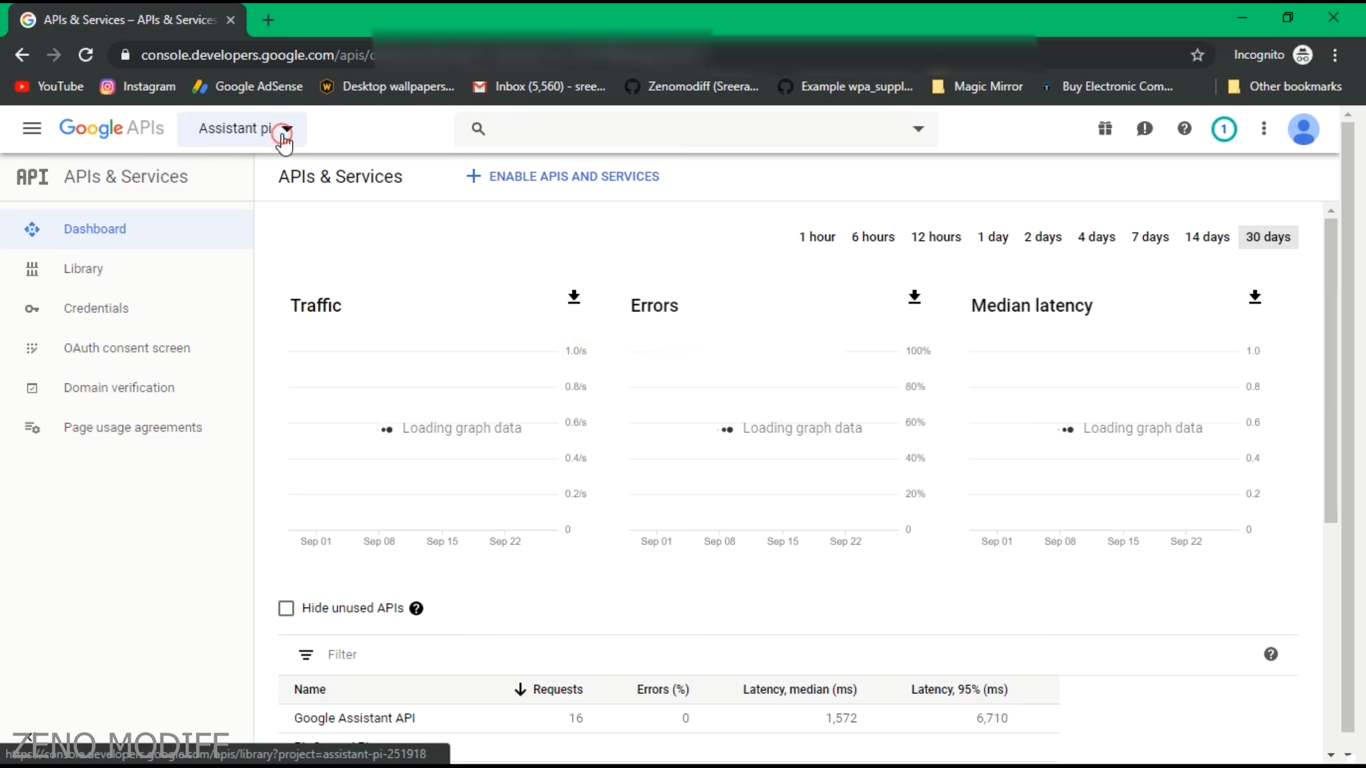Open the YouTube bookmark
1366x768 pixels.
(x=49, y=86)
